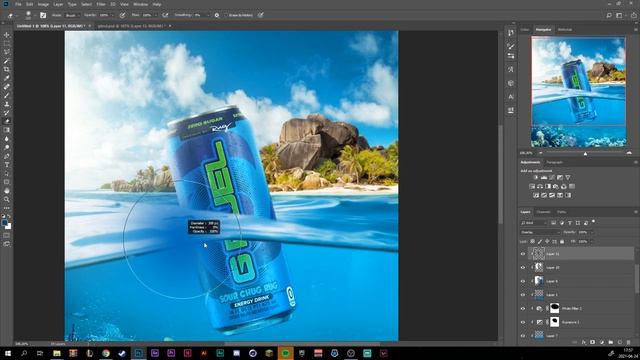Image resolution: width=640 pixels, height=360 pixels.
Task: Switch to the Channels tab
Action: (543, 212)
